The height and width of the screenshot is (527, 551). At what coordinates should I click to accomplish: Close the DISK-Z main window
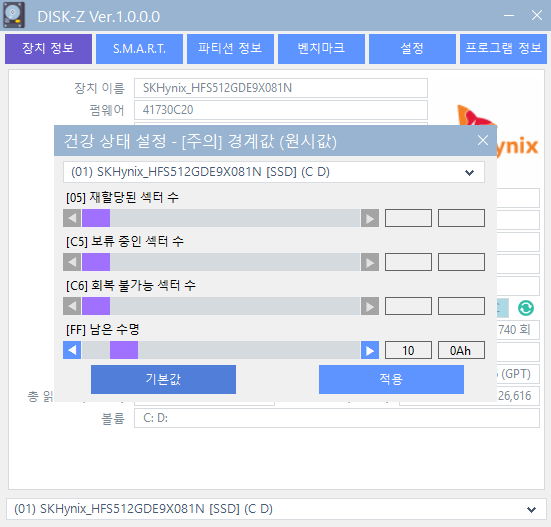coord(537,15)
